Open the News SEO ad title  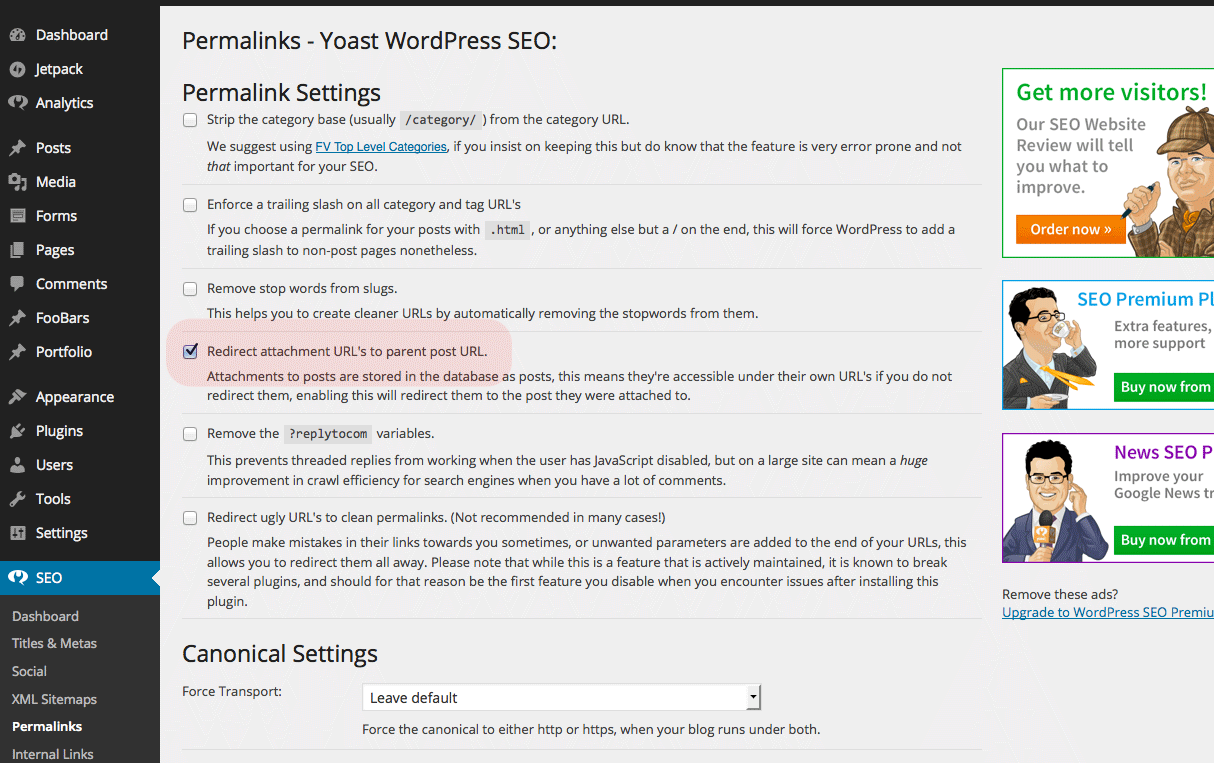tap(1164, 452)
